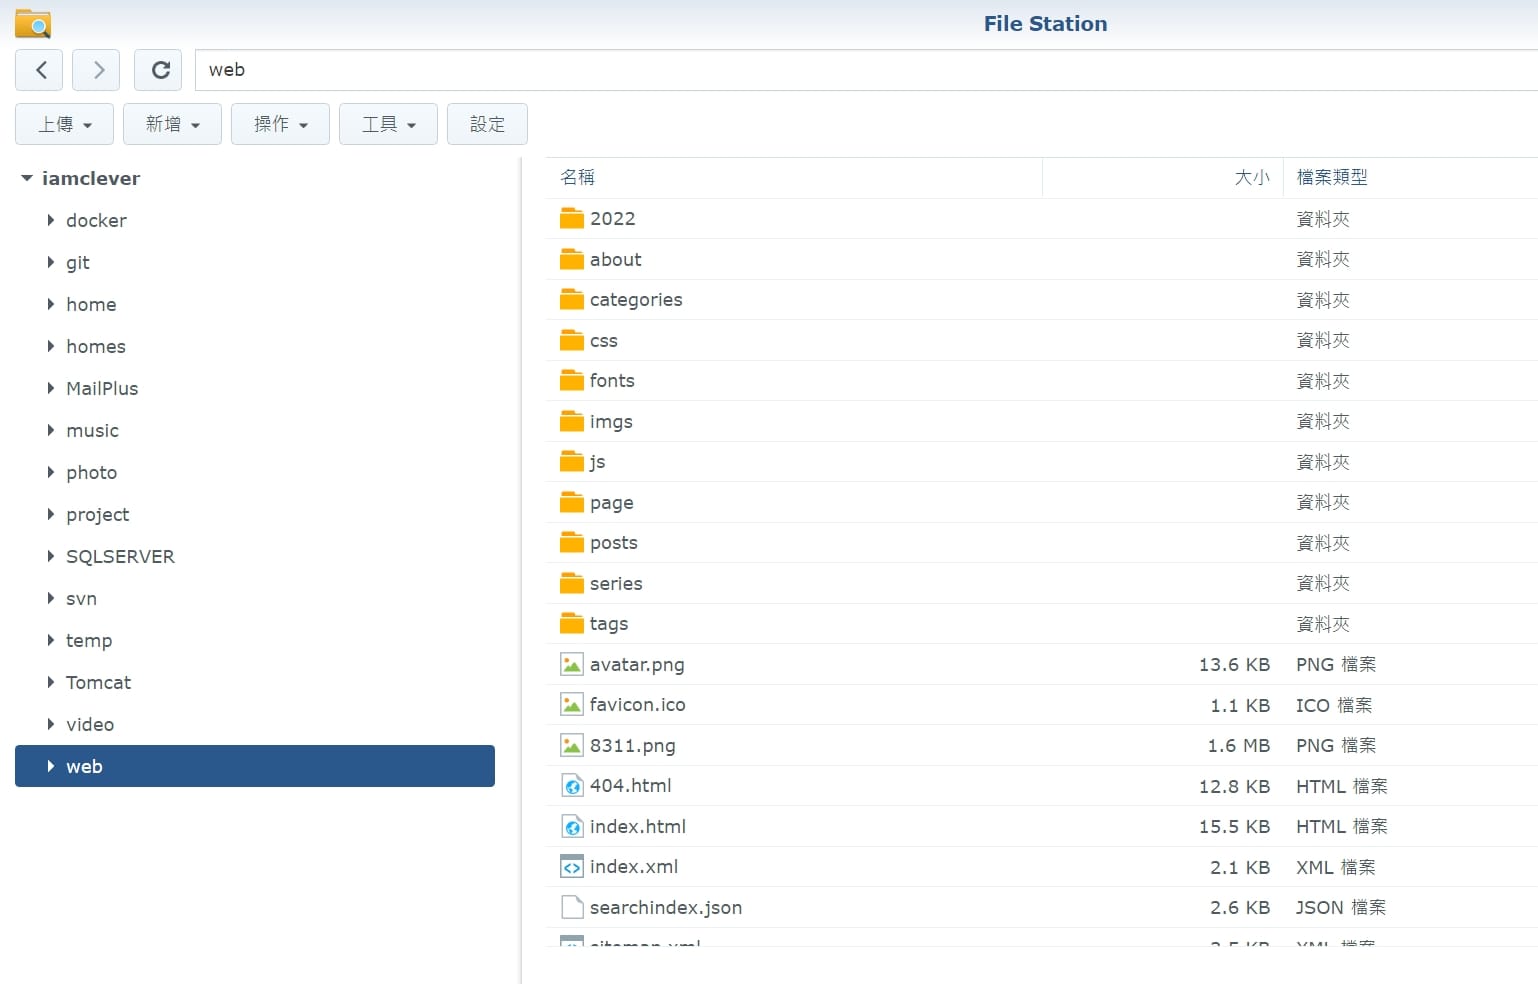The image size is (1538, 984).
Task: Click the categories folder icon
Action: click(x=572, y=299)
